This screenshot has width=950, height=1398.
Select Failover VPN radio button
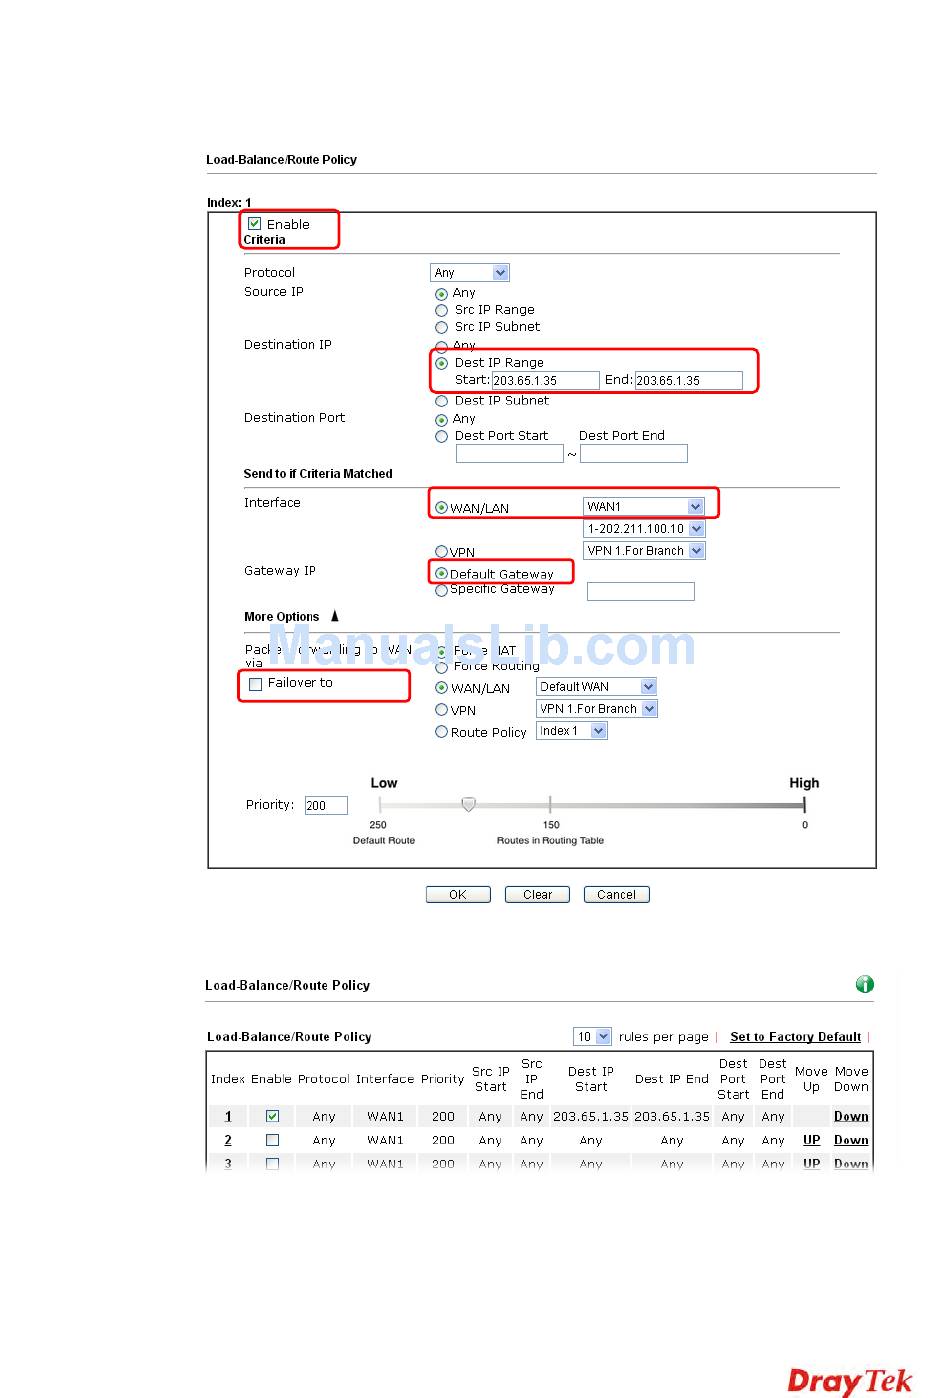click(x=441, y=710)
